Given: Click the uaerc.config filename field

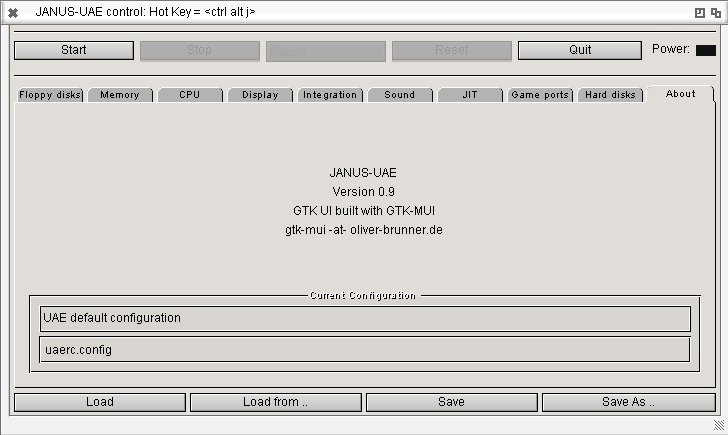Looking at the screenshot, I should coord(365,350).
